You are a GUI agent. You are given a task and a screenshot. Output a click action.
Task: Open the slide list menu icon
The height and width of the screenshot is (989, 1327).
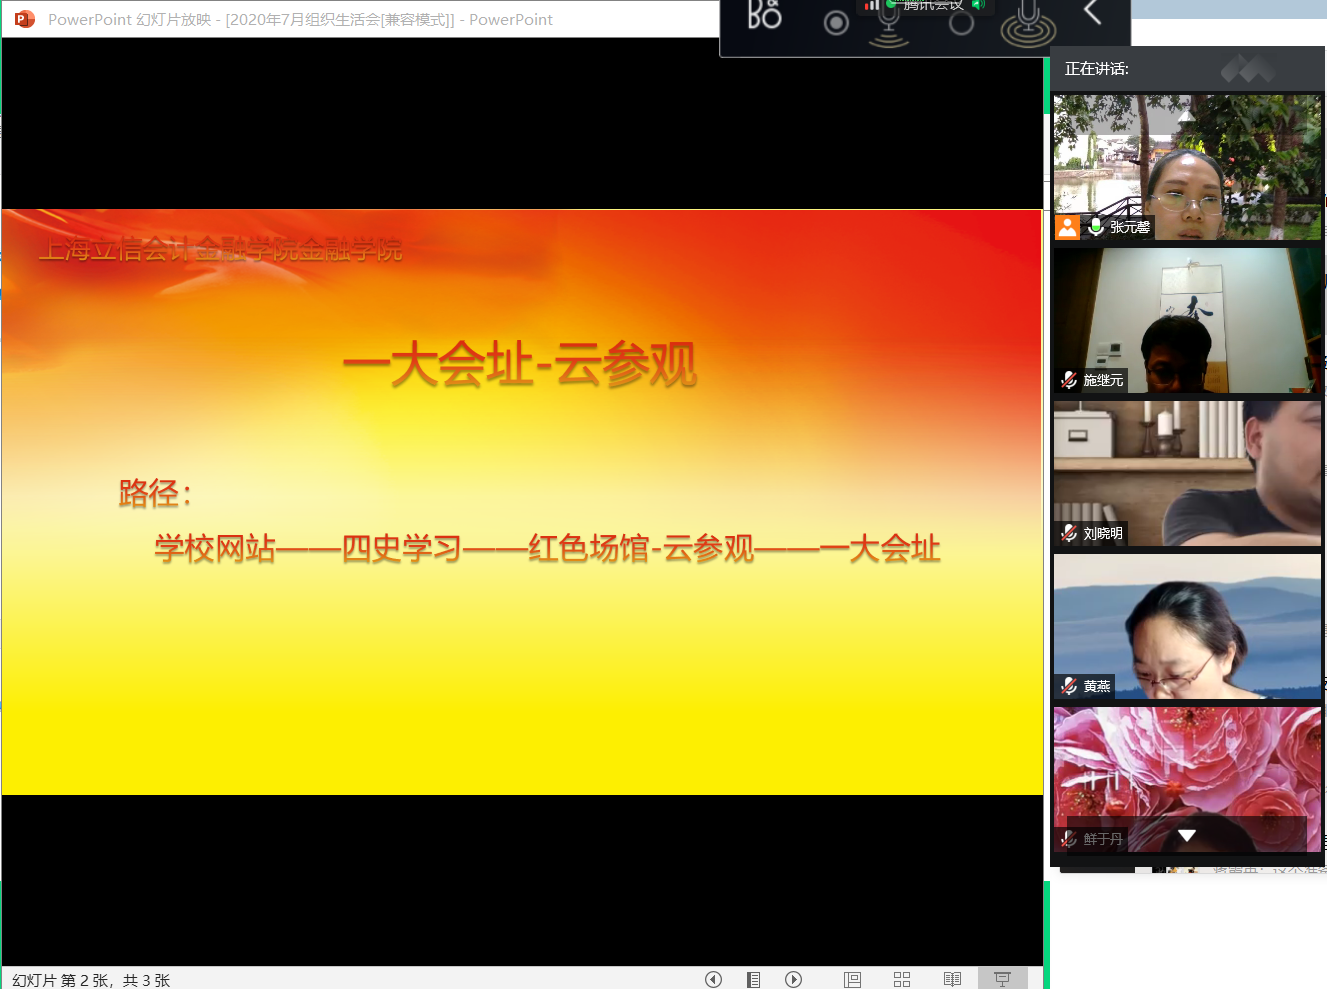pos(753,980)
